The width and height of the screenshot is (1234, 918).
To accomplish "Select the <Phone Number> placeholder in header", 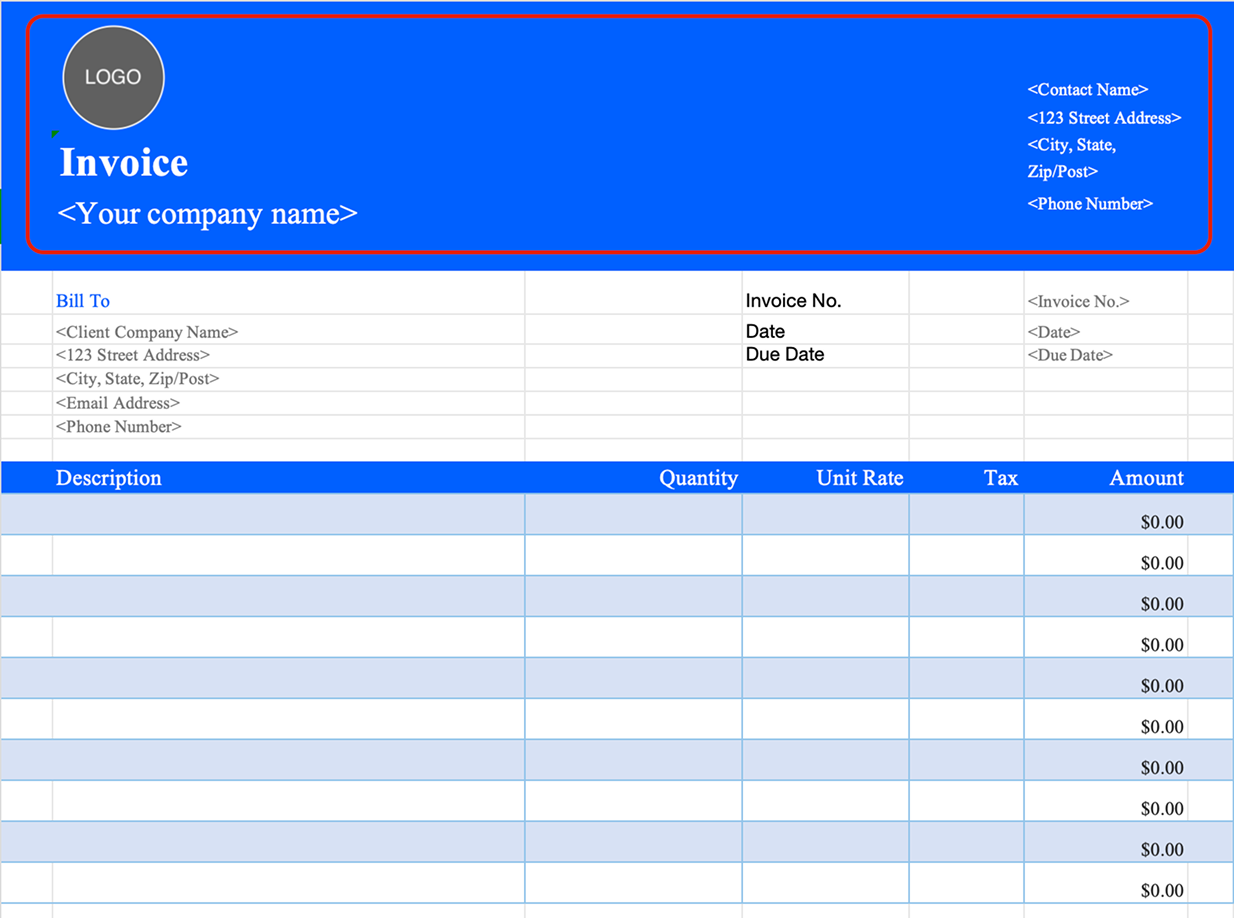I will pyautogui.click(x=1090, y=203).
